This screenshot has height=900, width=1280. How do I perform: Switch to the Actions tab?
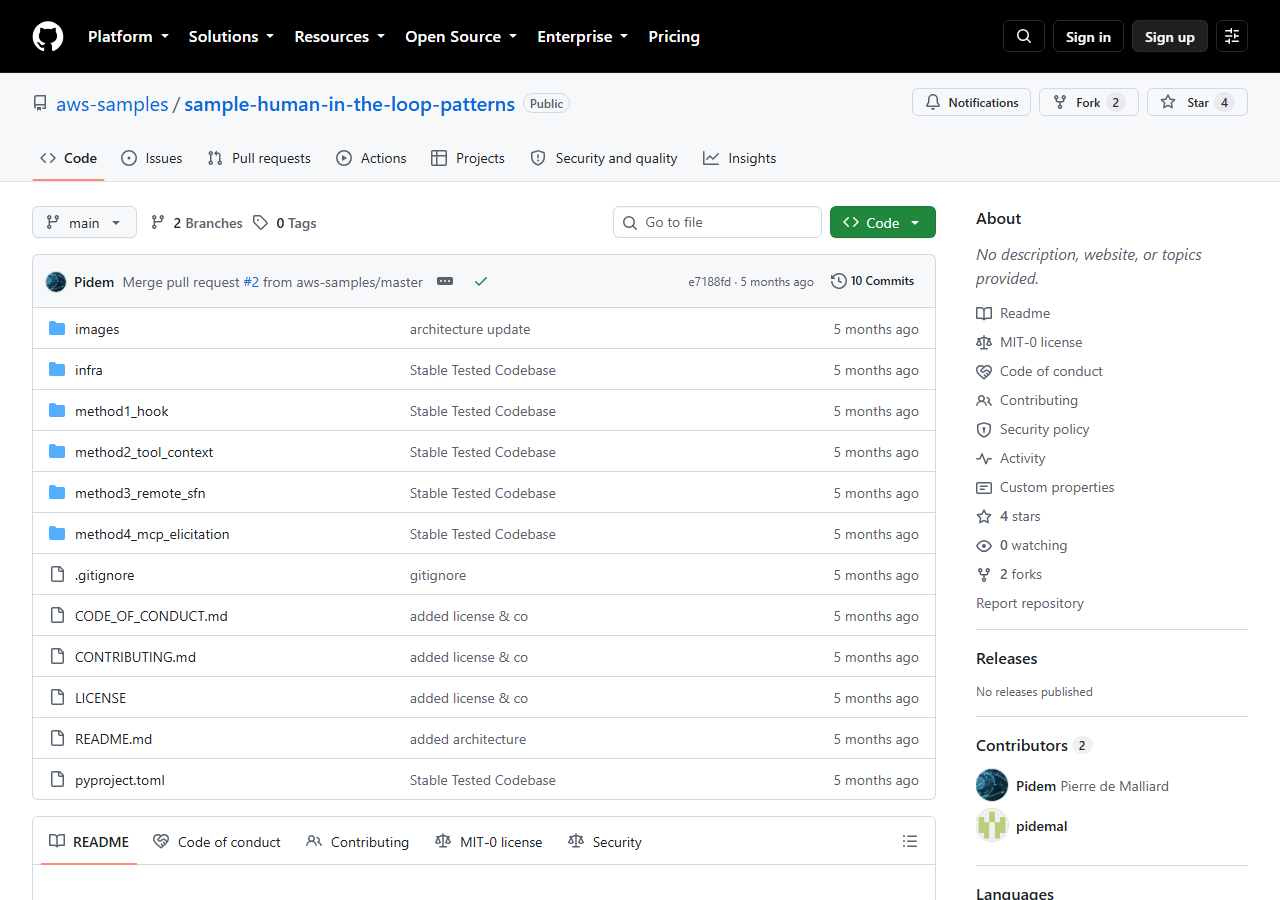pos(371,158)
